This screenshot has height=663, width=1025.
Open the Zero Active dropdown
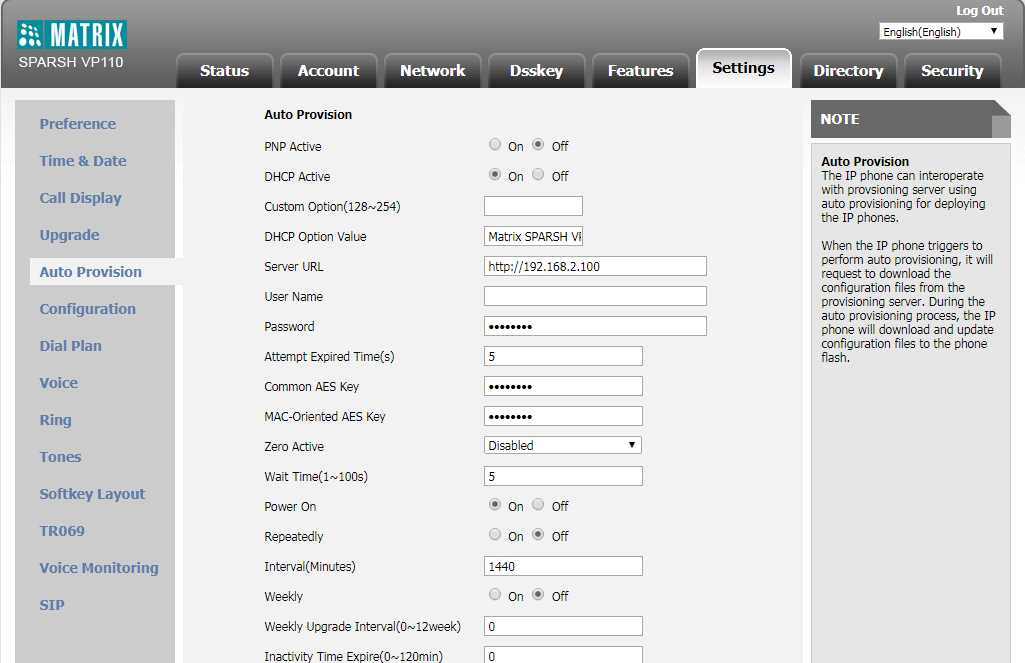tap(563, 445)
